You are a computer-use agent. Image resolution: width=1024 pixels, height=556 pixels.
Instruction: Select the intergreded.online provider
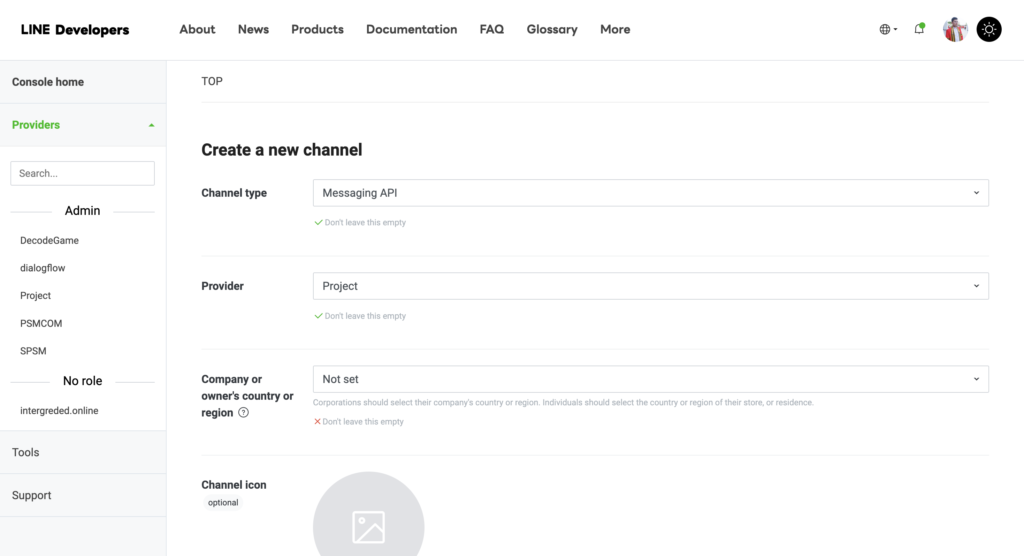(59, 410)
